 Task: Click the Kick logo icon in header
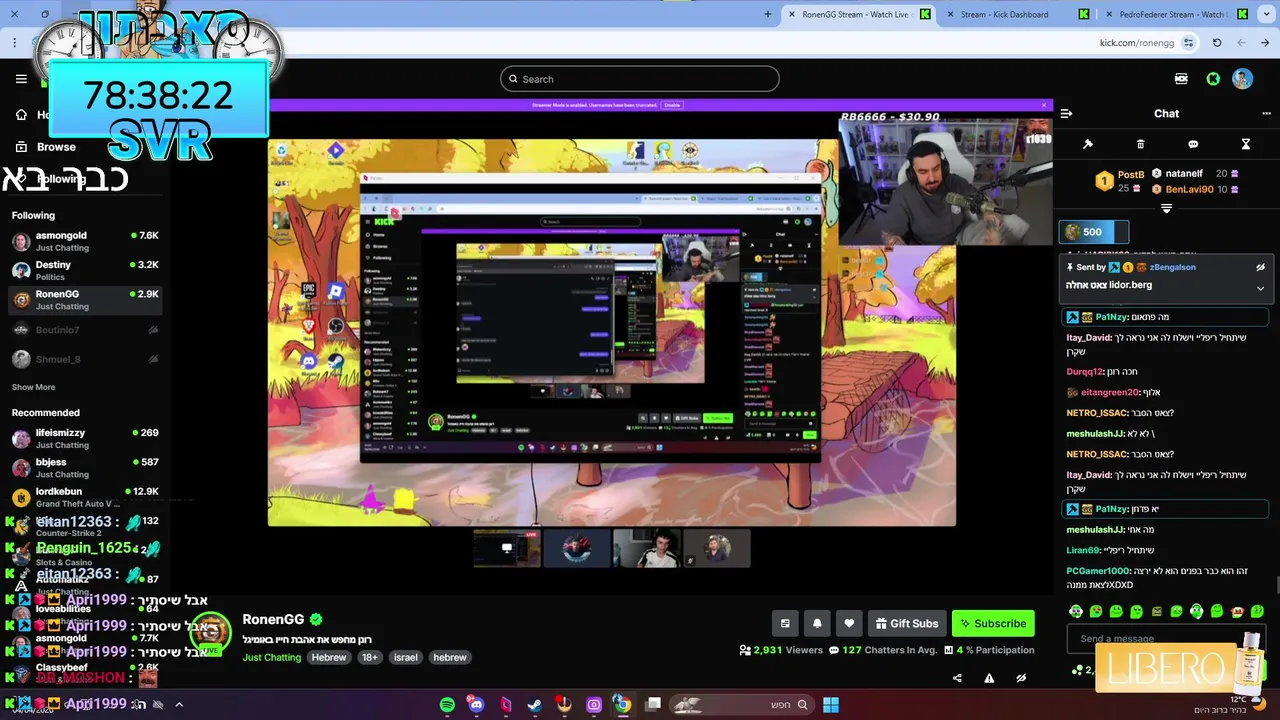pos(1213,79)
